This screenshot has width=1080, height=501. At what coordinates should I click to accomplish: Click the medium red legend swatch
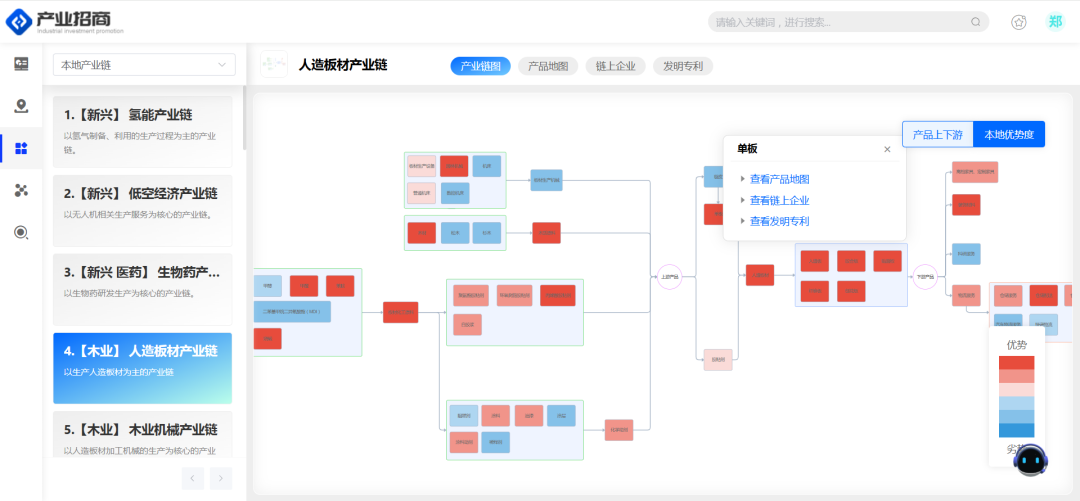(x=1017, y=376)
